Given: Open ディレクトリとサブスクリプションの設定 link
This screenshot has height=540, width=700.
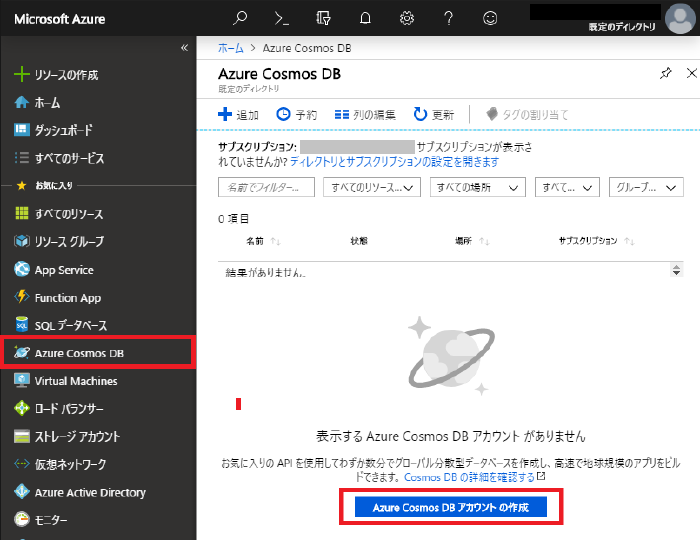Looking at the screenshot, I should coord(395,162).
